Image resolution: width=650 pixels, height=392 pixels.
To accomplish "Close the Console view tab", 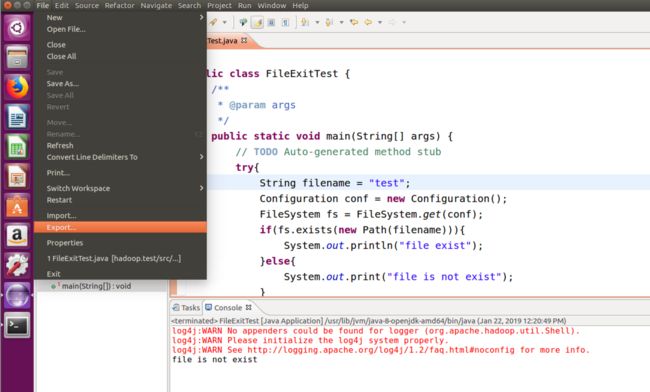I will coord(248,307).
